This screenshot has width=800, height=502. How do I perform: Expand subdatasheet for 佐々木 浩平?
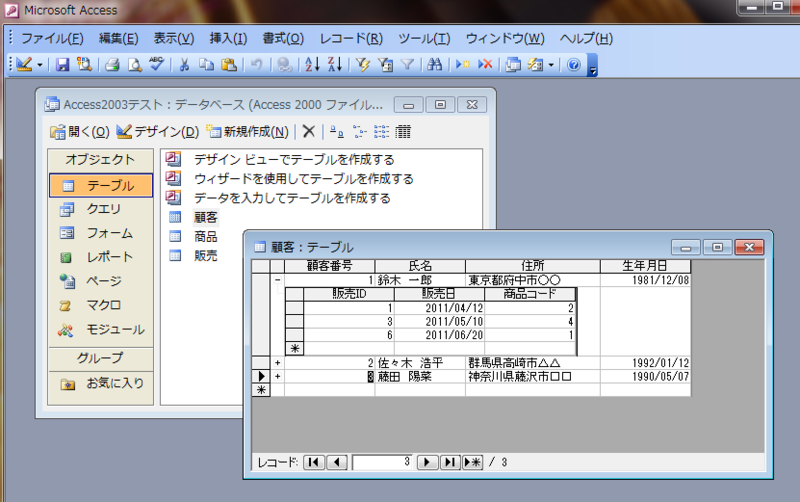point(277,363)
